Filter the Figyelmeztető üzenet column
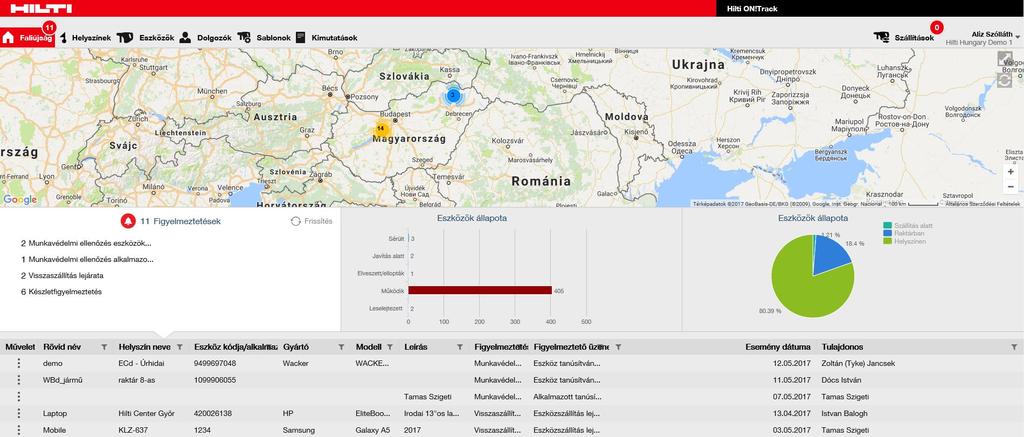The image size is (1024, 437). (618, 348)
